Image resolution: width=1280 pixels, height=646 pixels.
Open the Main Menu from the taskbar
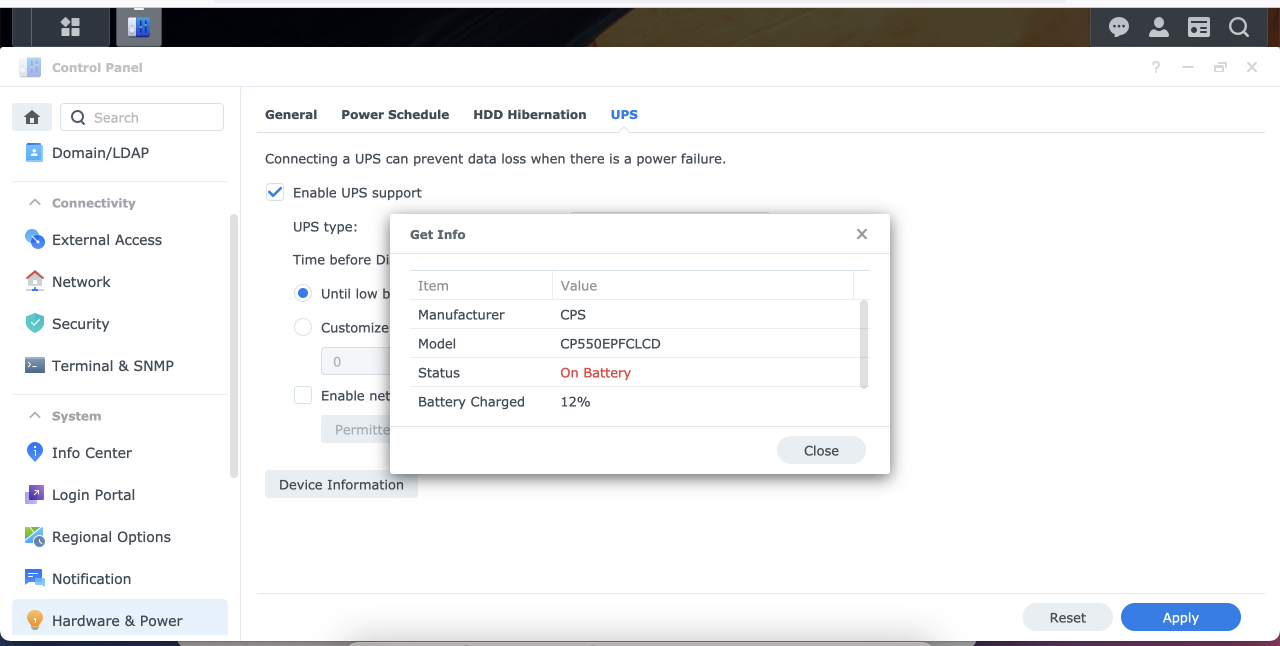[69, 26]
